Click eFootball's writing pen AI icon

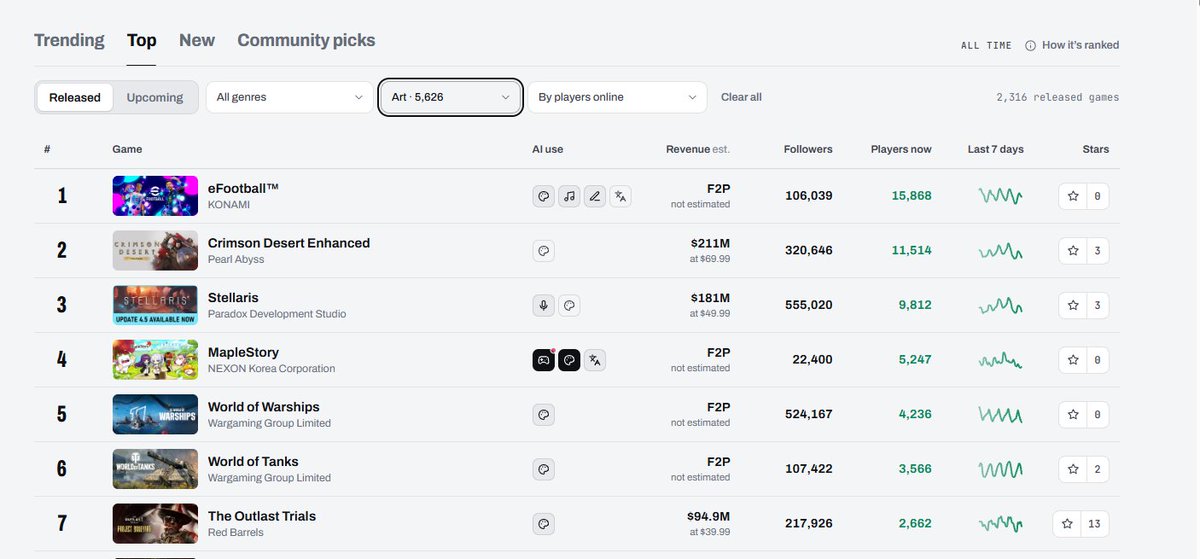(x=595, y=196)
